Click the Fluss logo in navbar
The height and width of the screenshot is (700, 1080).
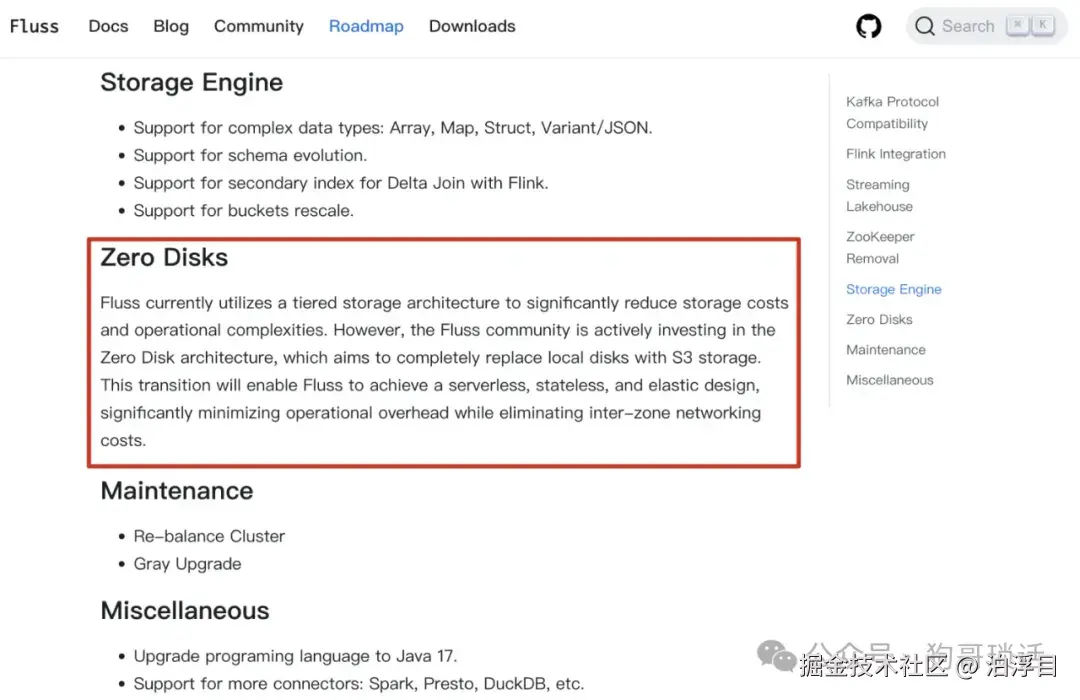point(35,26)
